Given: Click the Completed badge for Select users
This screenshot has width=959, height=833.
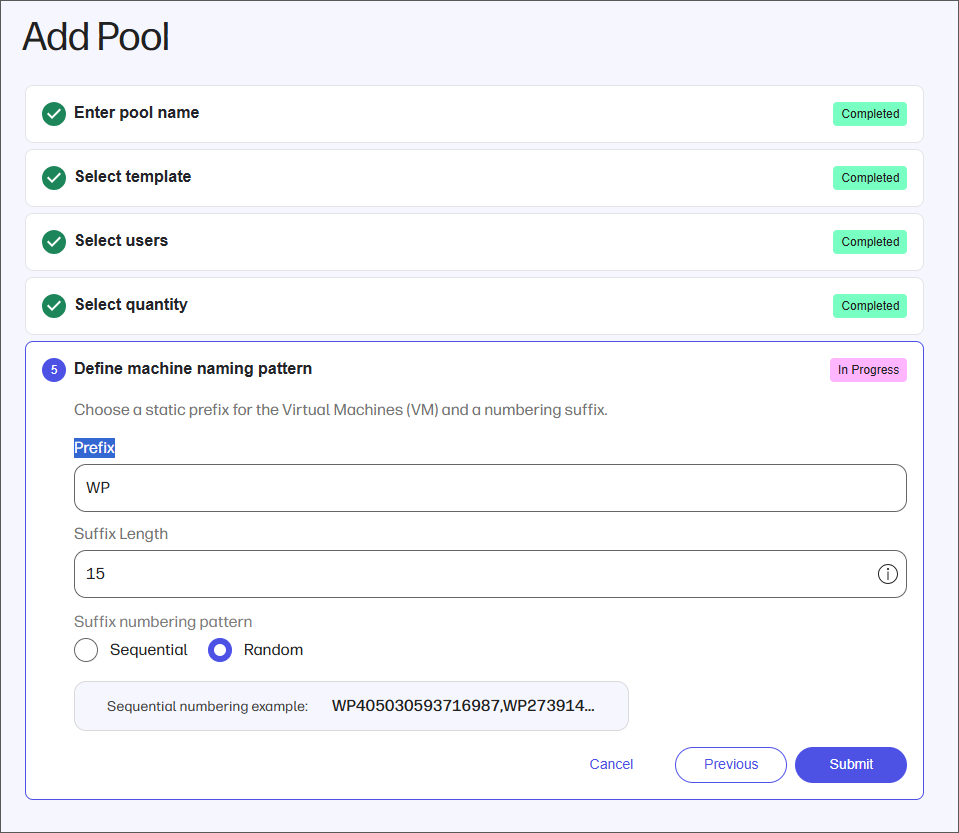Looking at the screenshot, I should click(870, 242).
